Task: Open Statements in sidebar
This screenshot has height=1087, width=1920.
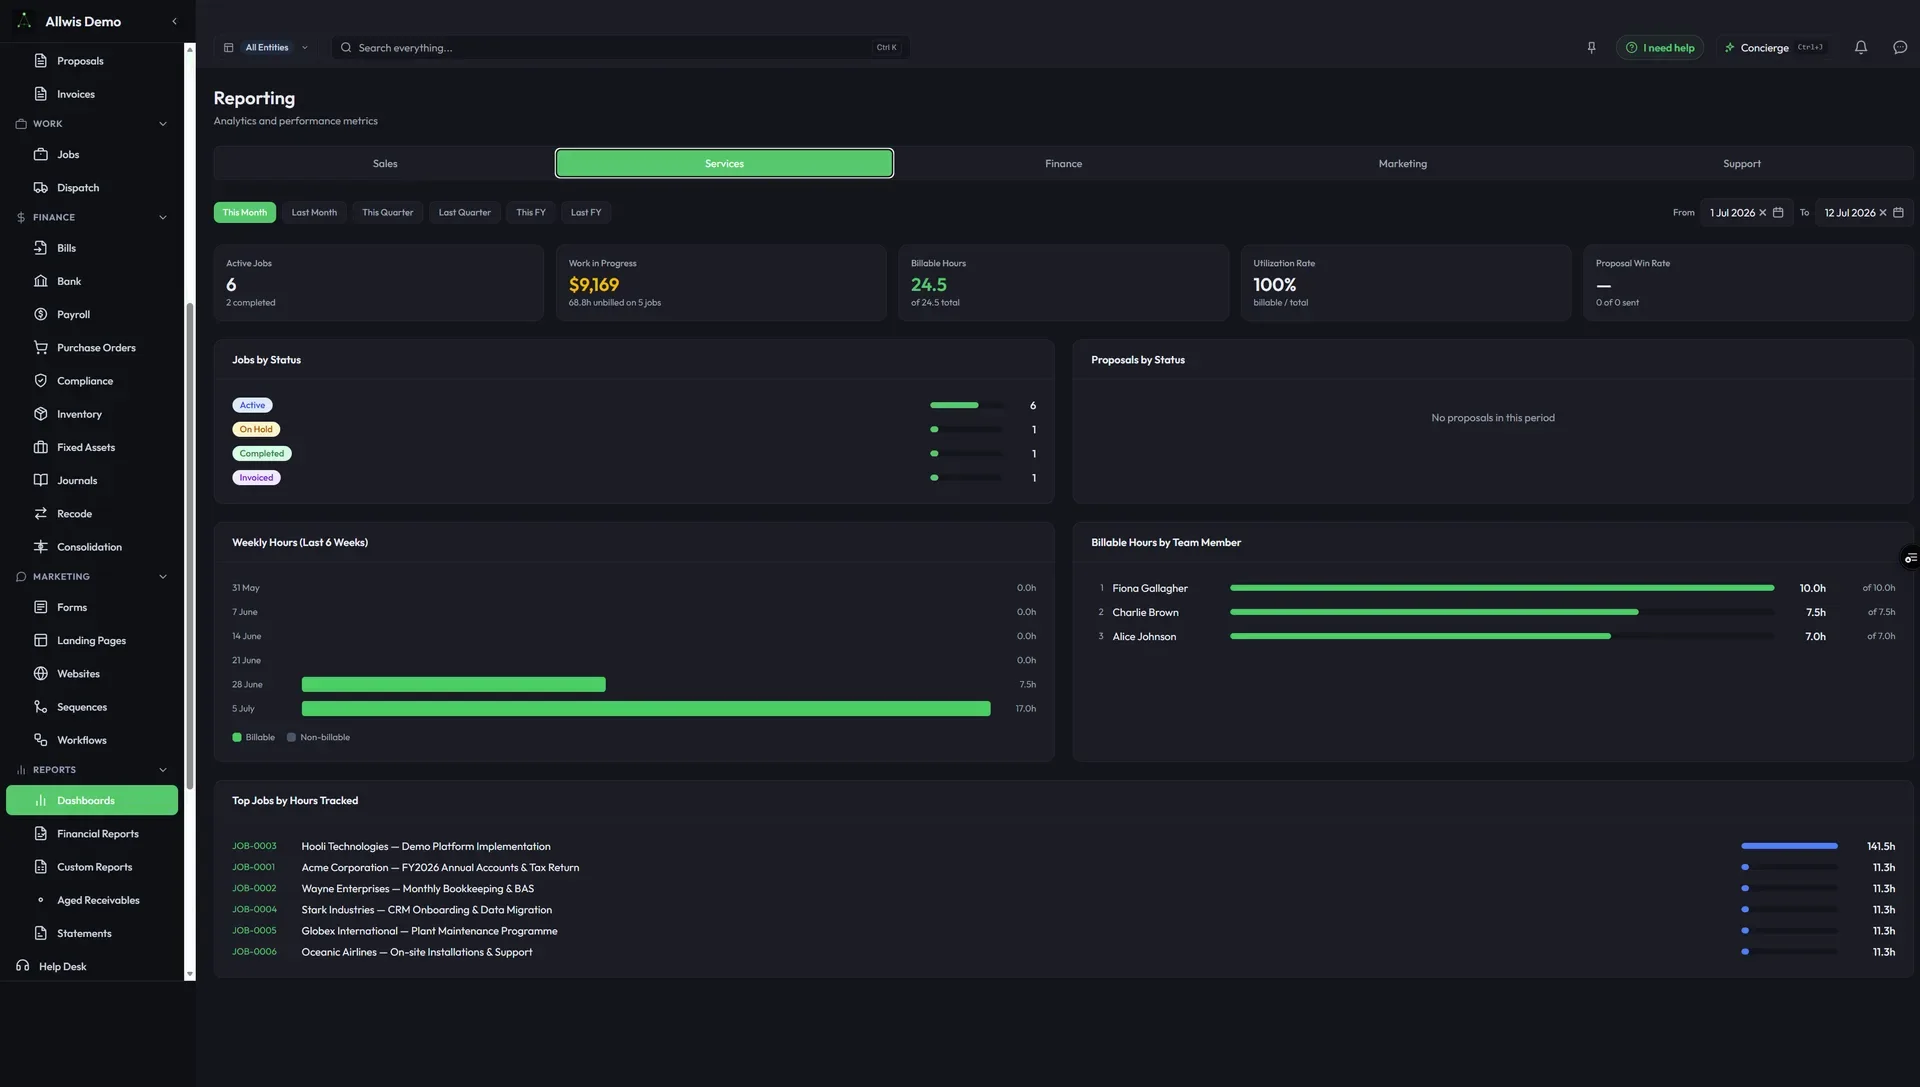Action: click(92, 933)
